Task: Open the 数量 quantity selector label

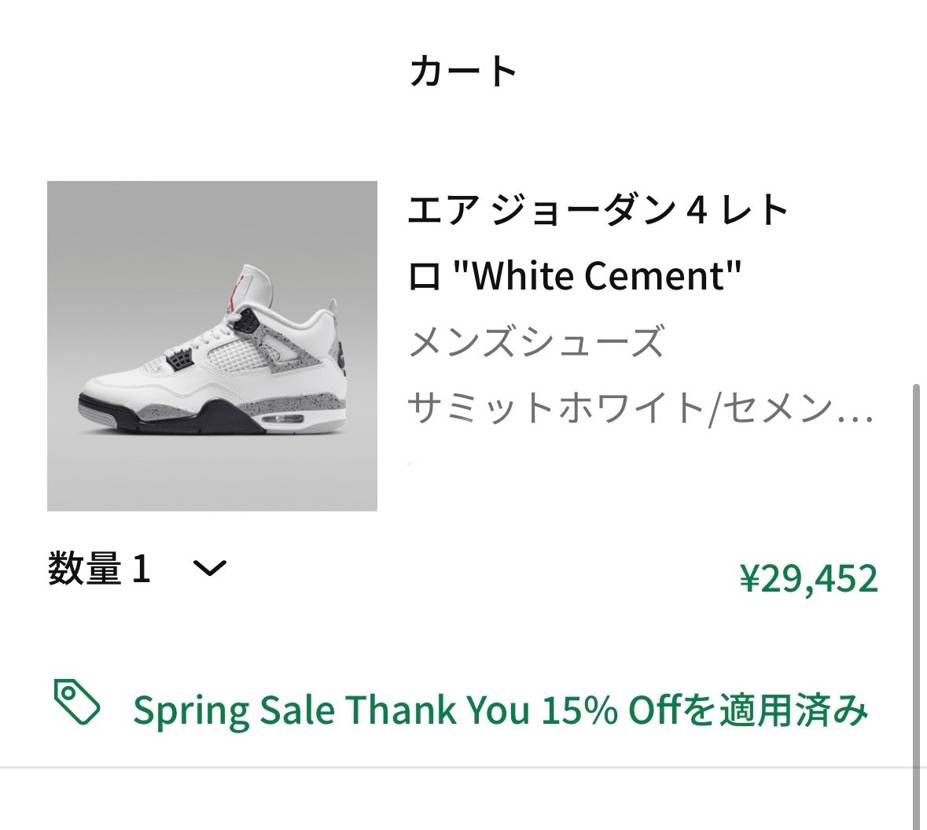Action: coord(85,570)
